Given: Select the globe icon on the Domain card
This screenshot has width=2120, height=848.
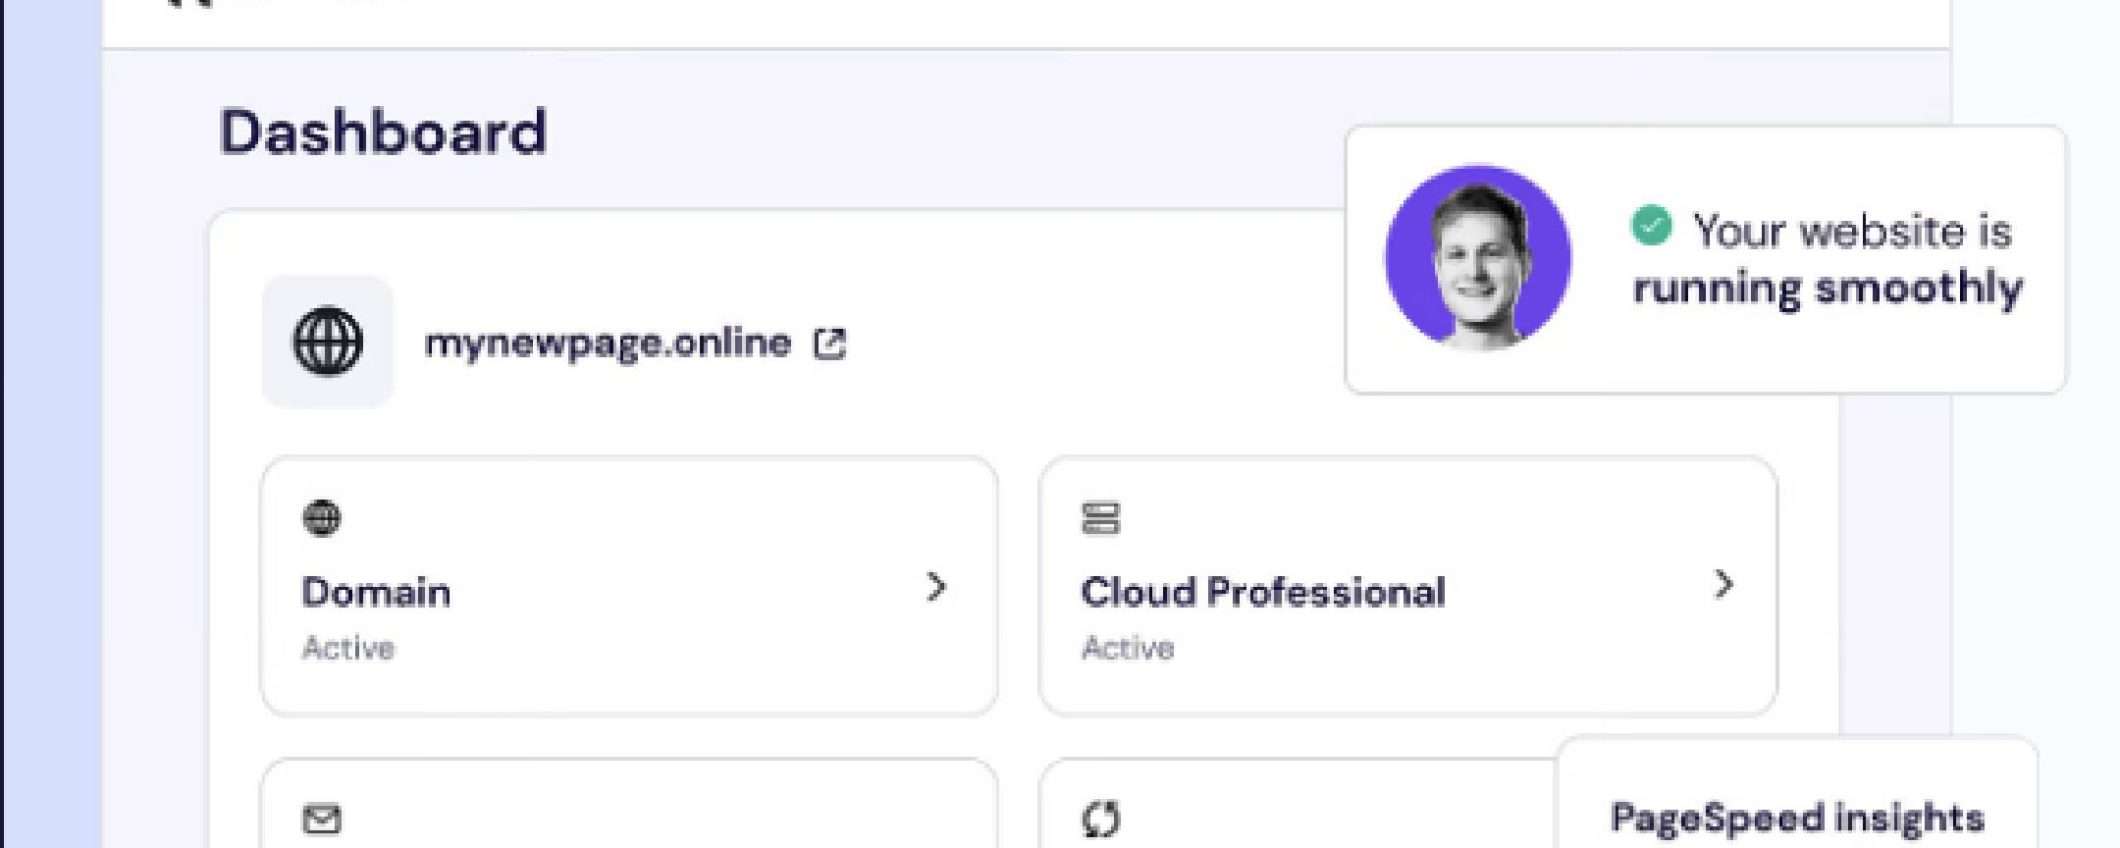Looking at the screenshot, I should (x=322, y=518).
